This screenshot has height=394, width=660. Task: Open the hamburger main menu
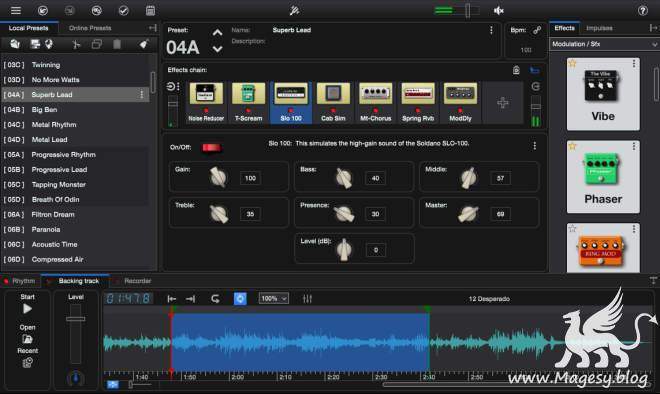tap(16, 11)
